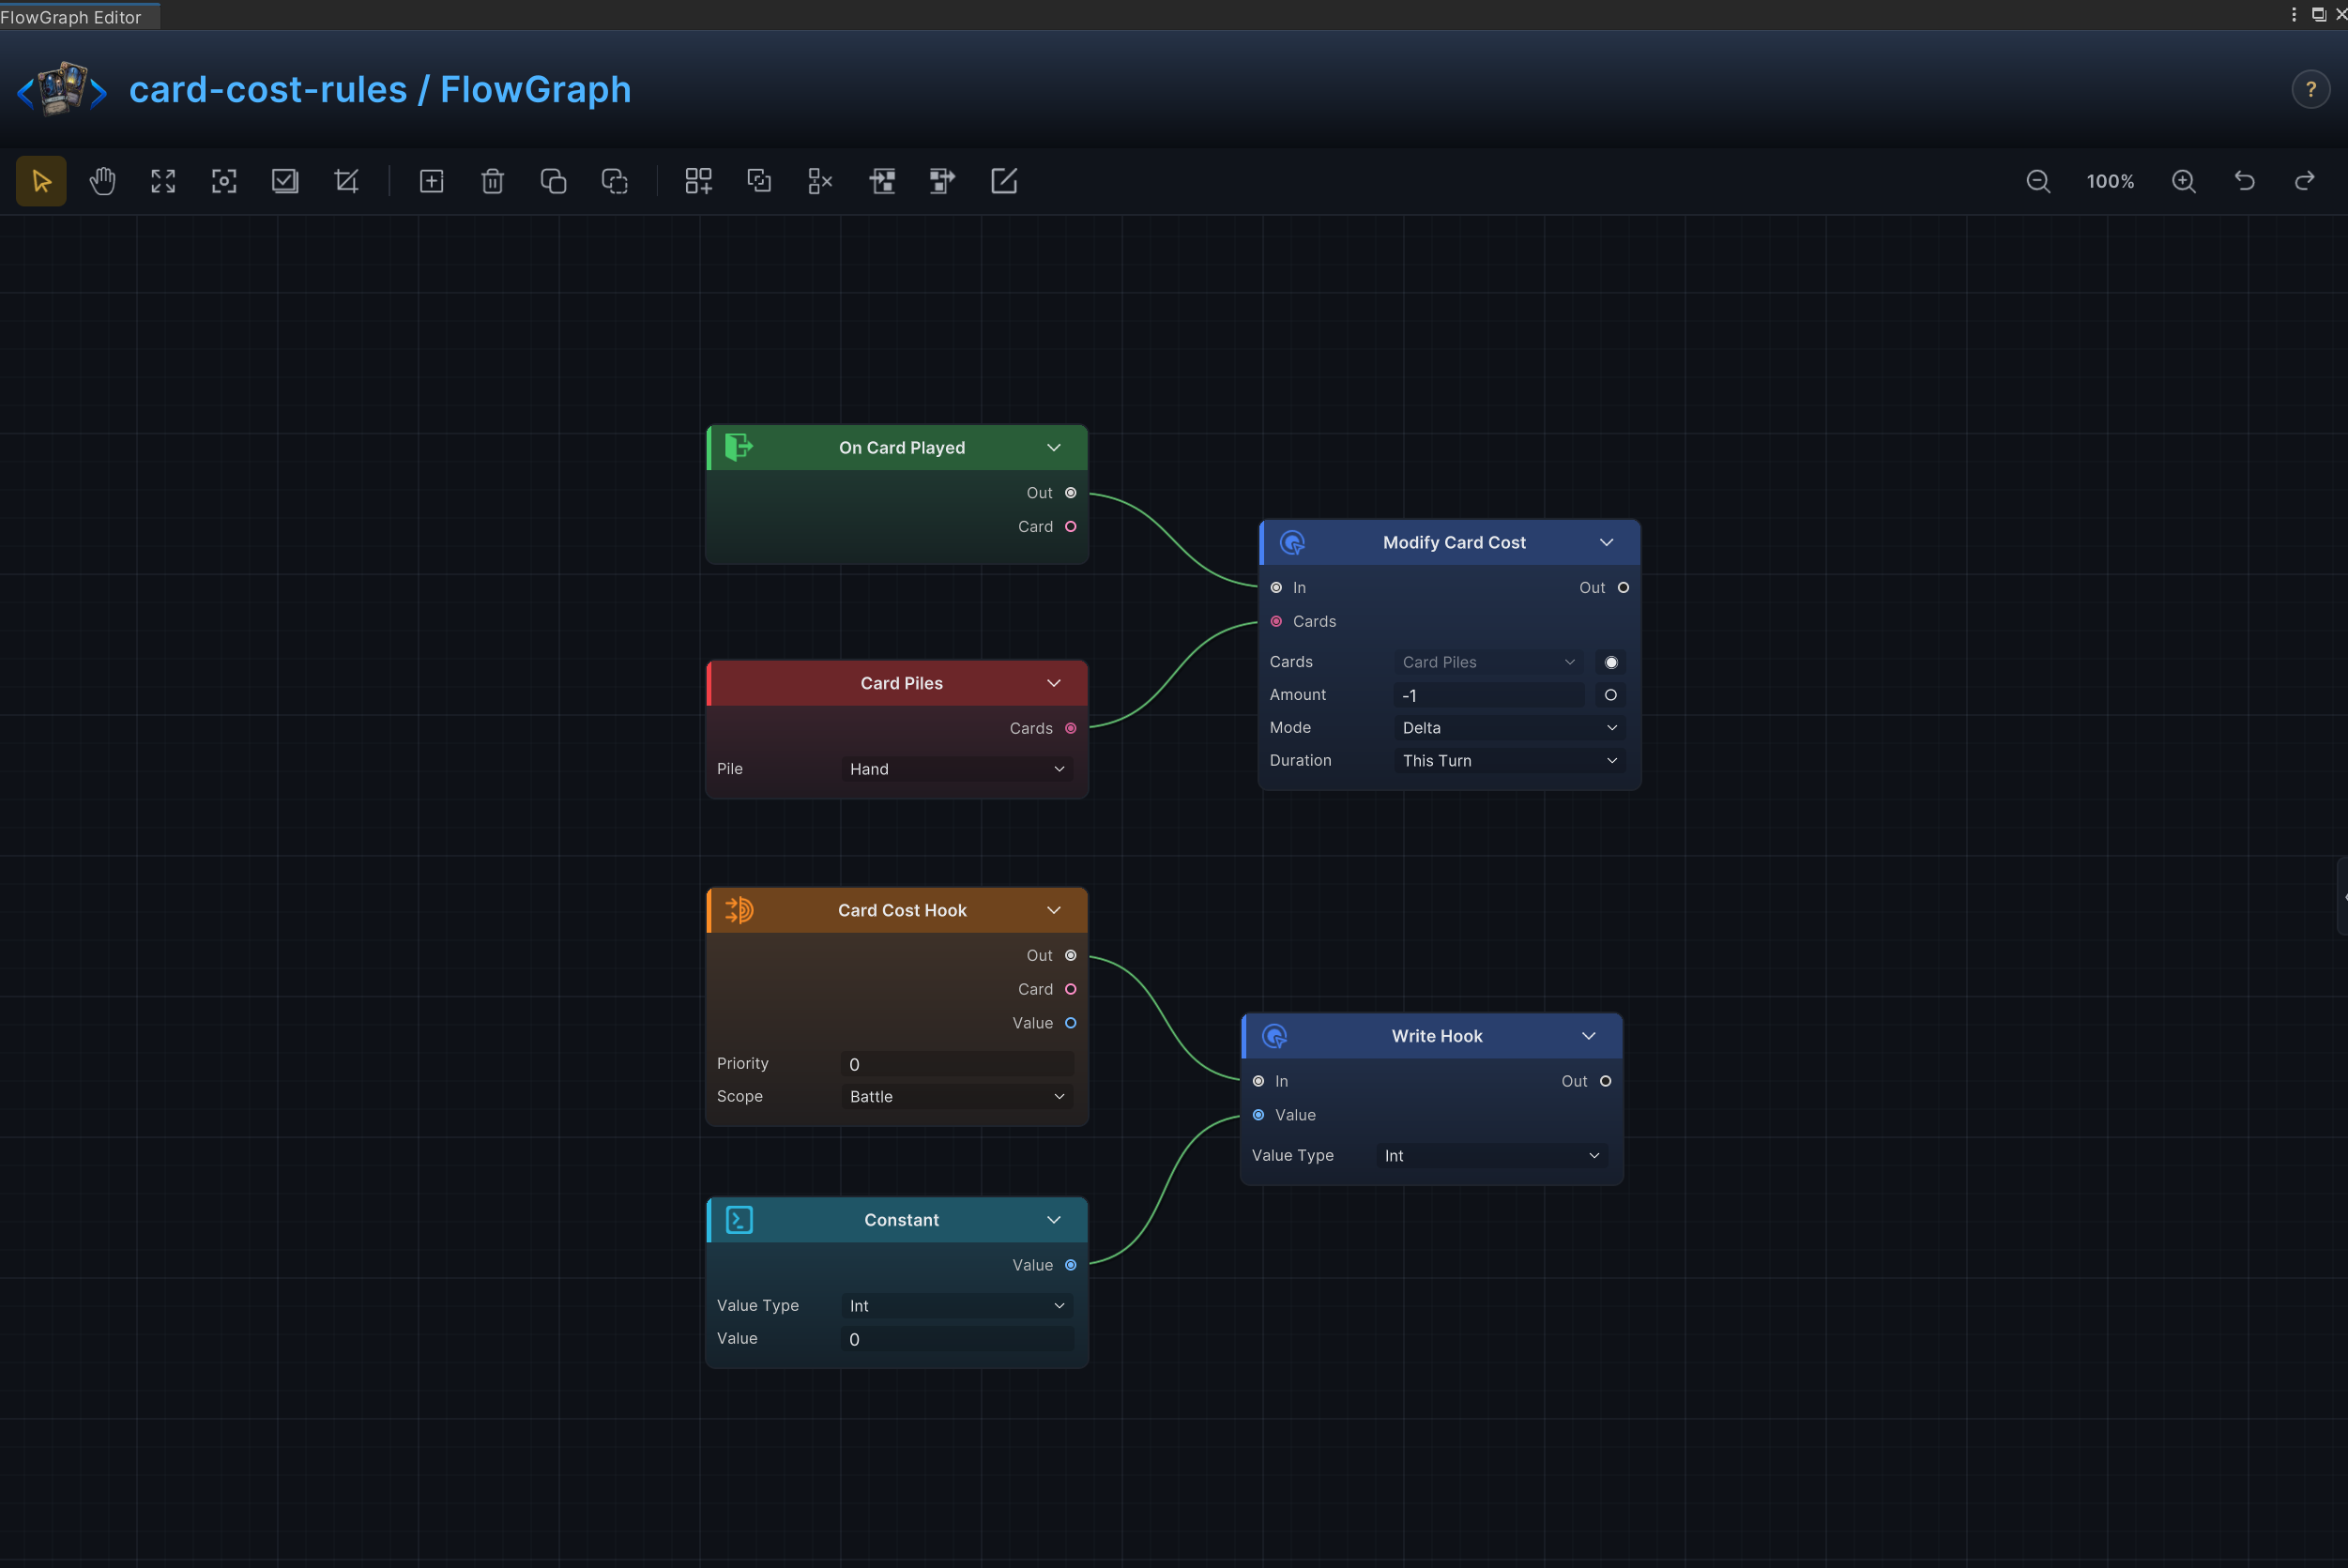The height and width of the screenshot is (1568, 2348).
Task: Open the window options kebab menu
Action: tap(2294, 14)
